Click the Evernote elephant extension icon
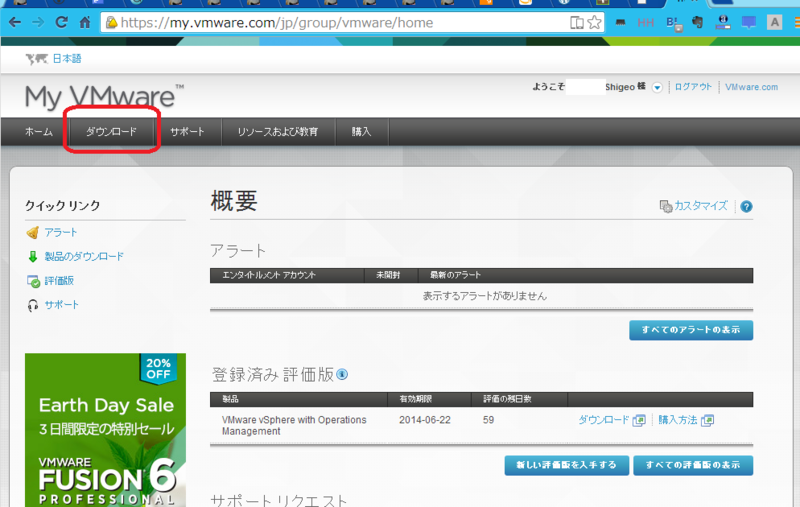This screenshot has width=800, height=507. point(697,22)
